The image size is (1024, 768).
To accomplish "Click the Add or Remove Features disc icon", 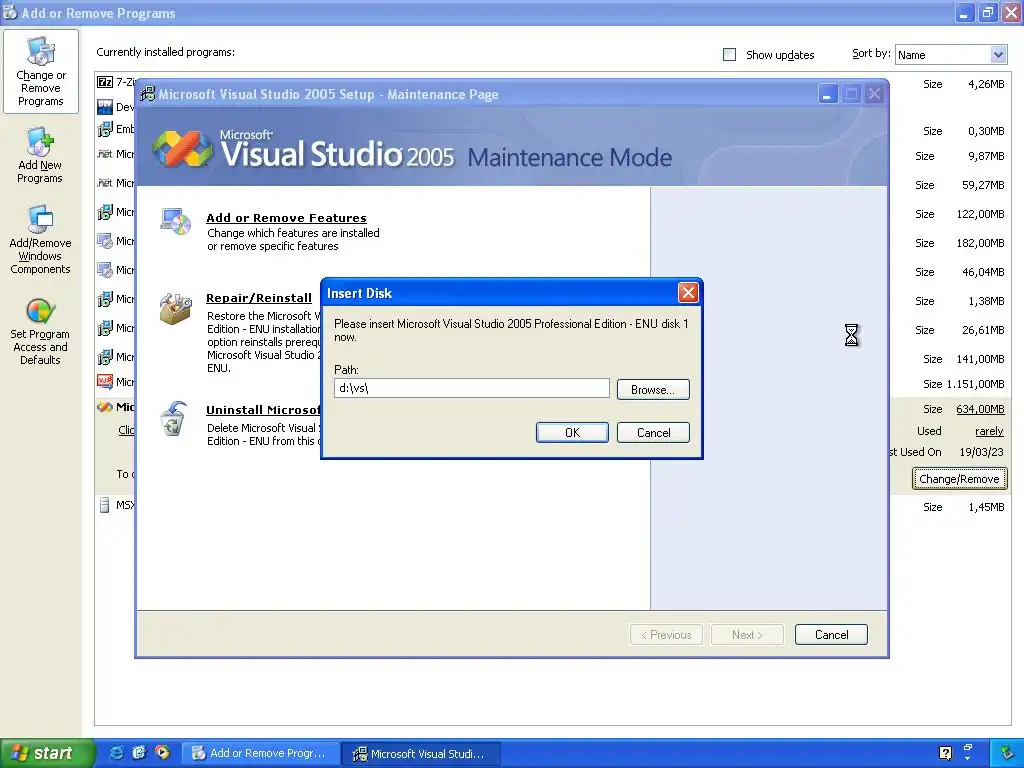I will [x=175, y=221].
